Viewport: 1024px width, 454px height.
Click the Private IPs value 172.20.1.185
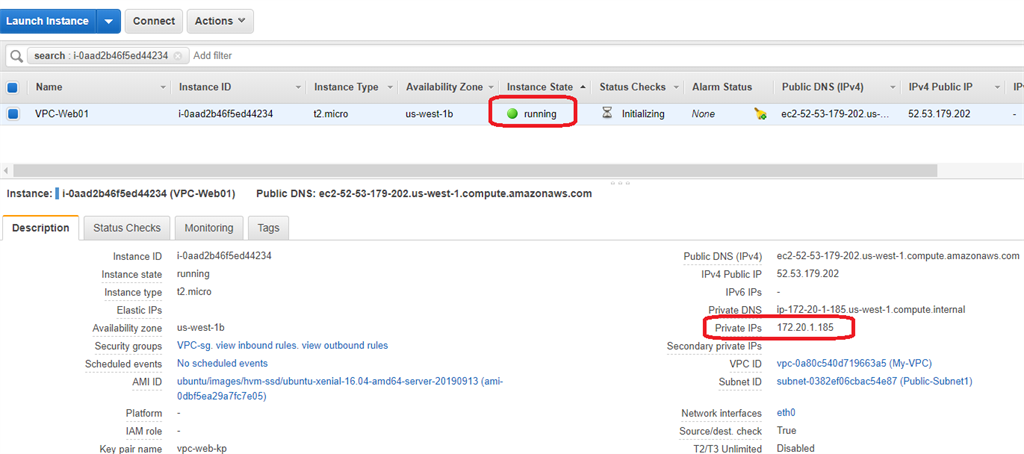point(805,327)
